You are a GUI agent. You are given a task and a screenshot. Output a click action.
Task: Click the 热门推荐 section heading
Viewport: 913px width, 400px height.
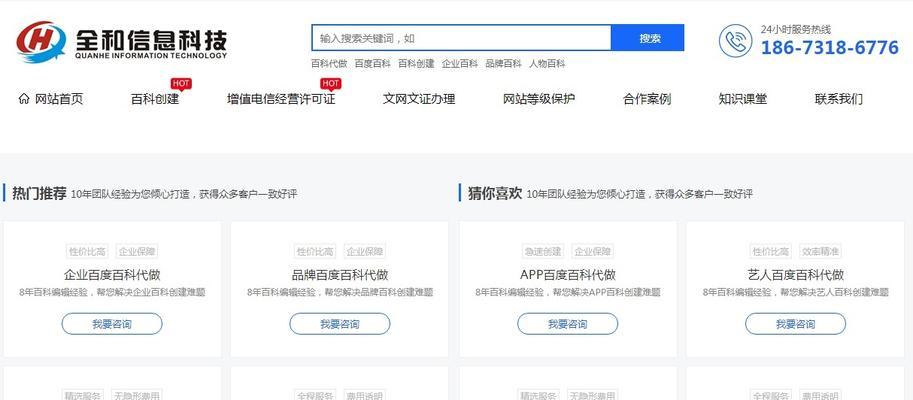(39, 194)
